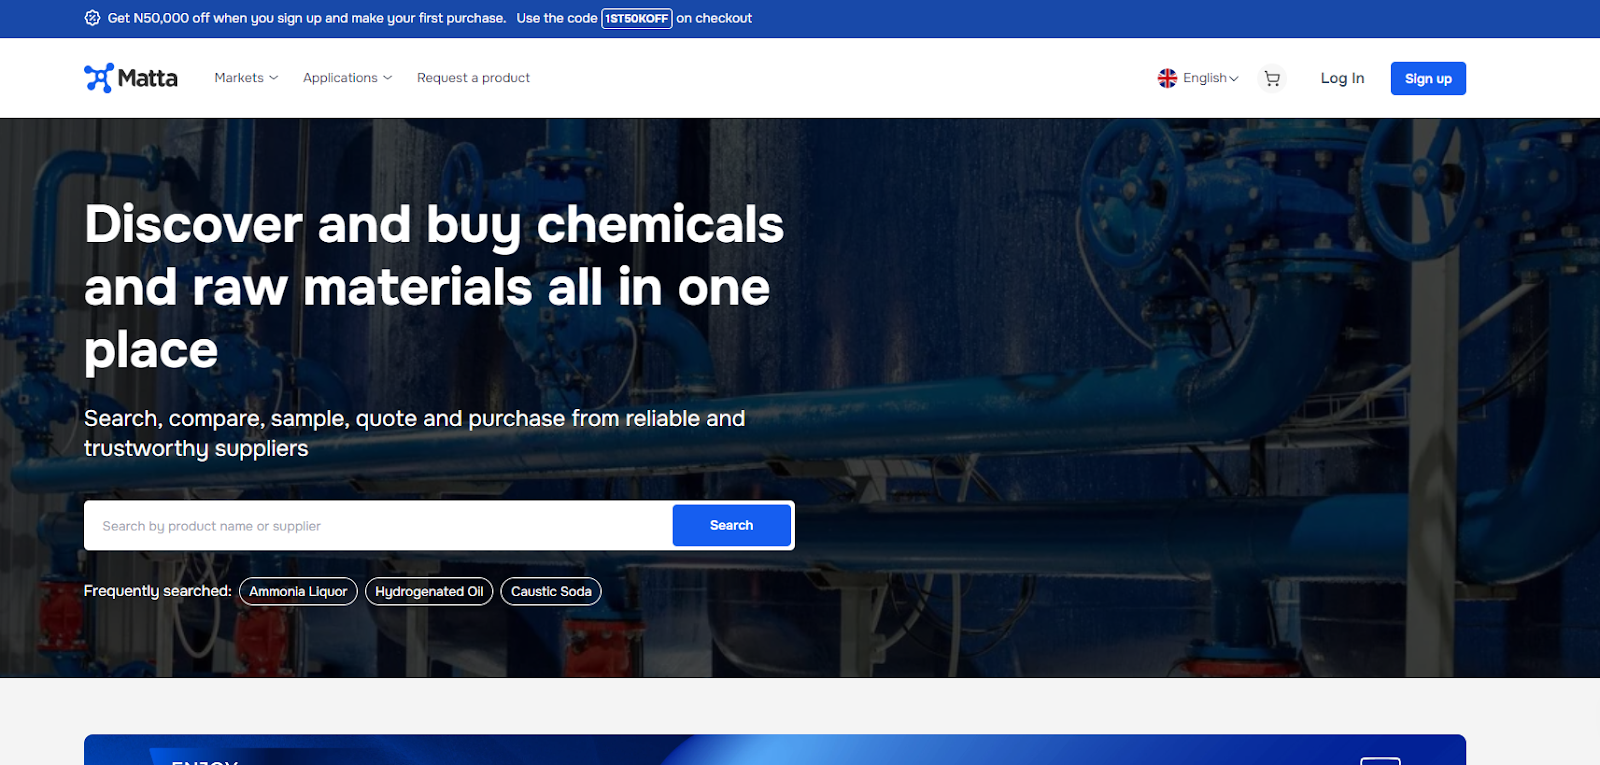Click the discount badge icon in banner
The image size is (1600, 765).
pos(92,18)
